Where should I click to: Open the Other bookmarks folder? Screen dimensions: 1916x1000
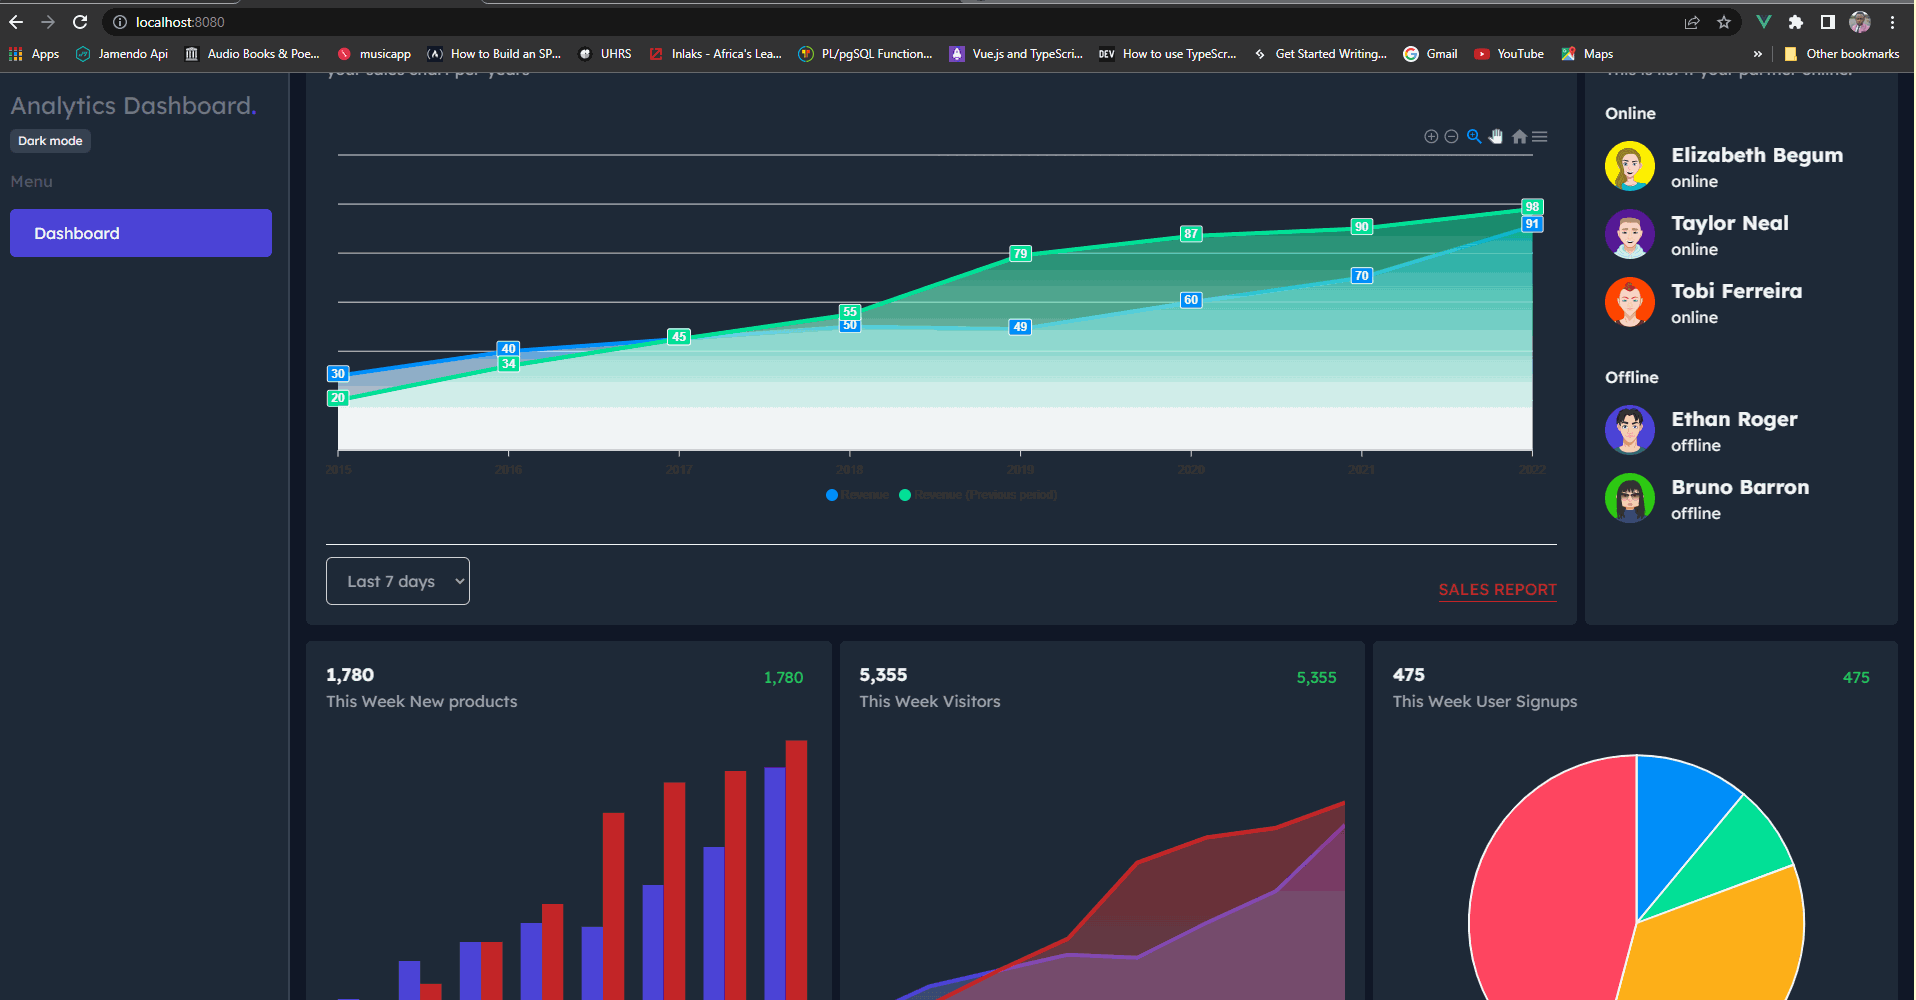[x=1841, y=54]
